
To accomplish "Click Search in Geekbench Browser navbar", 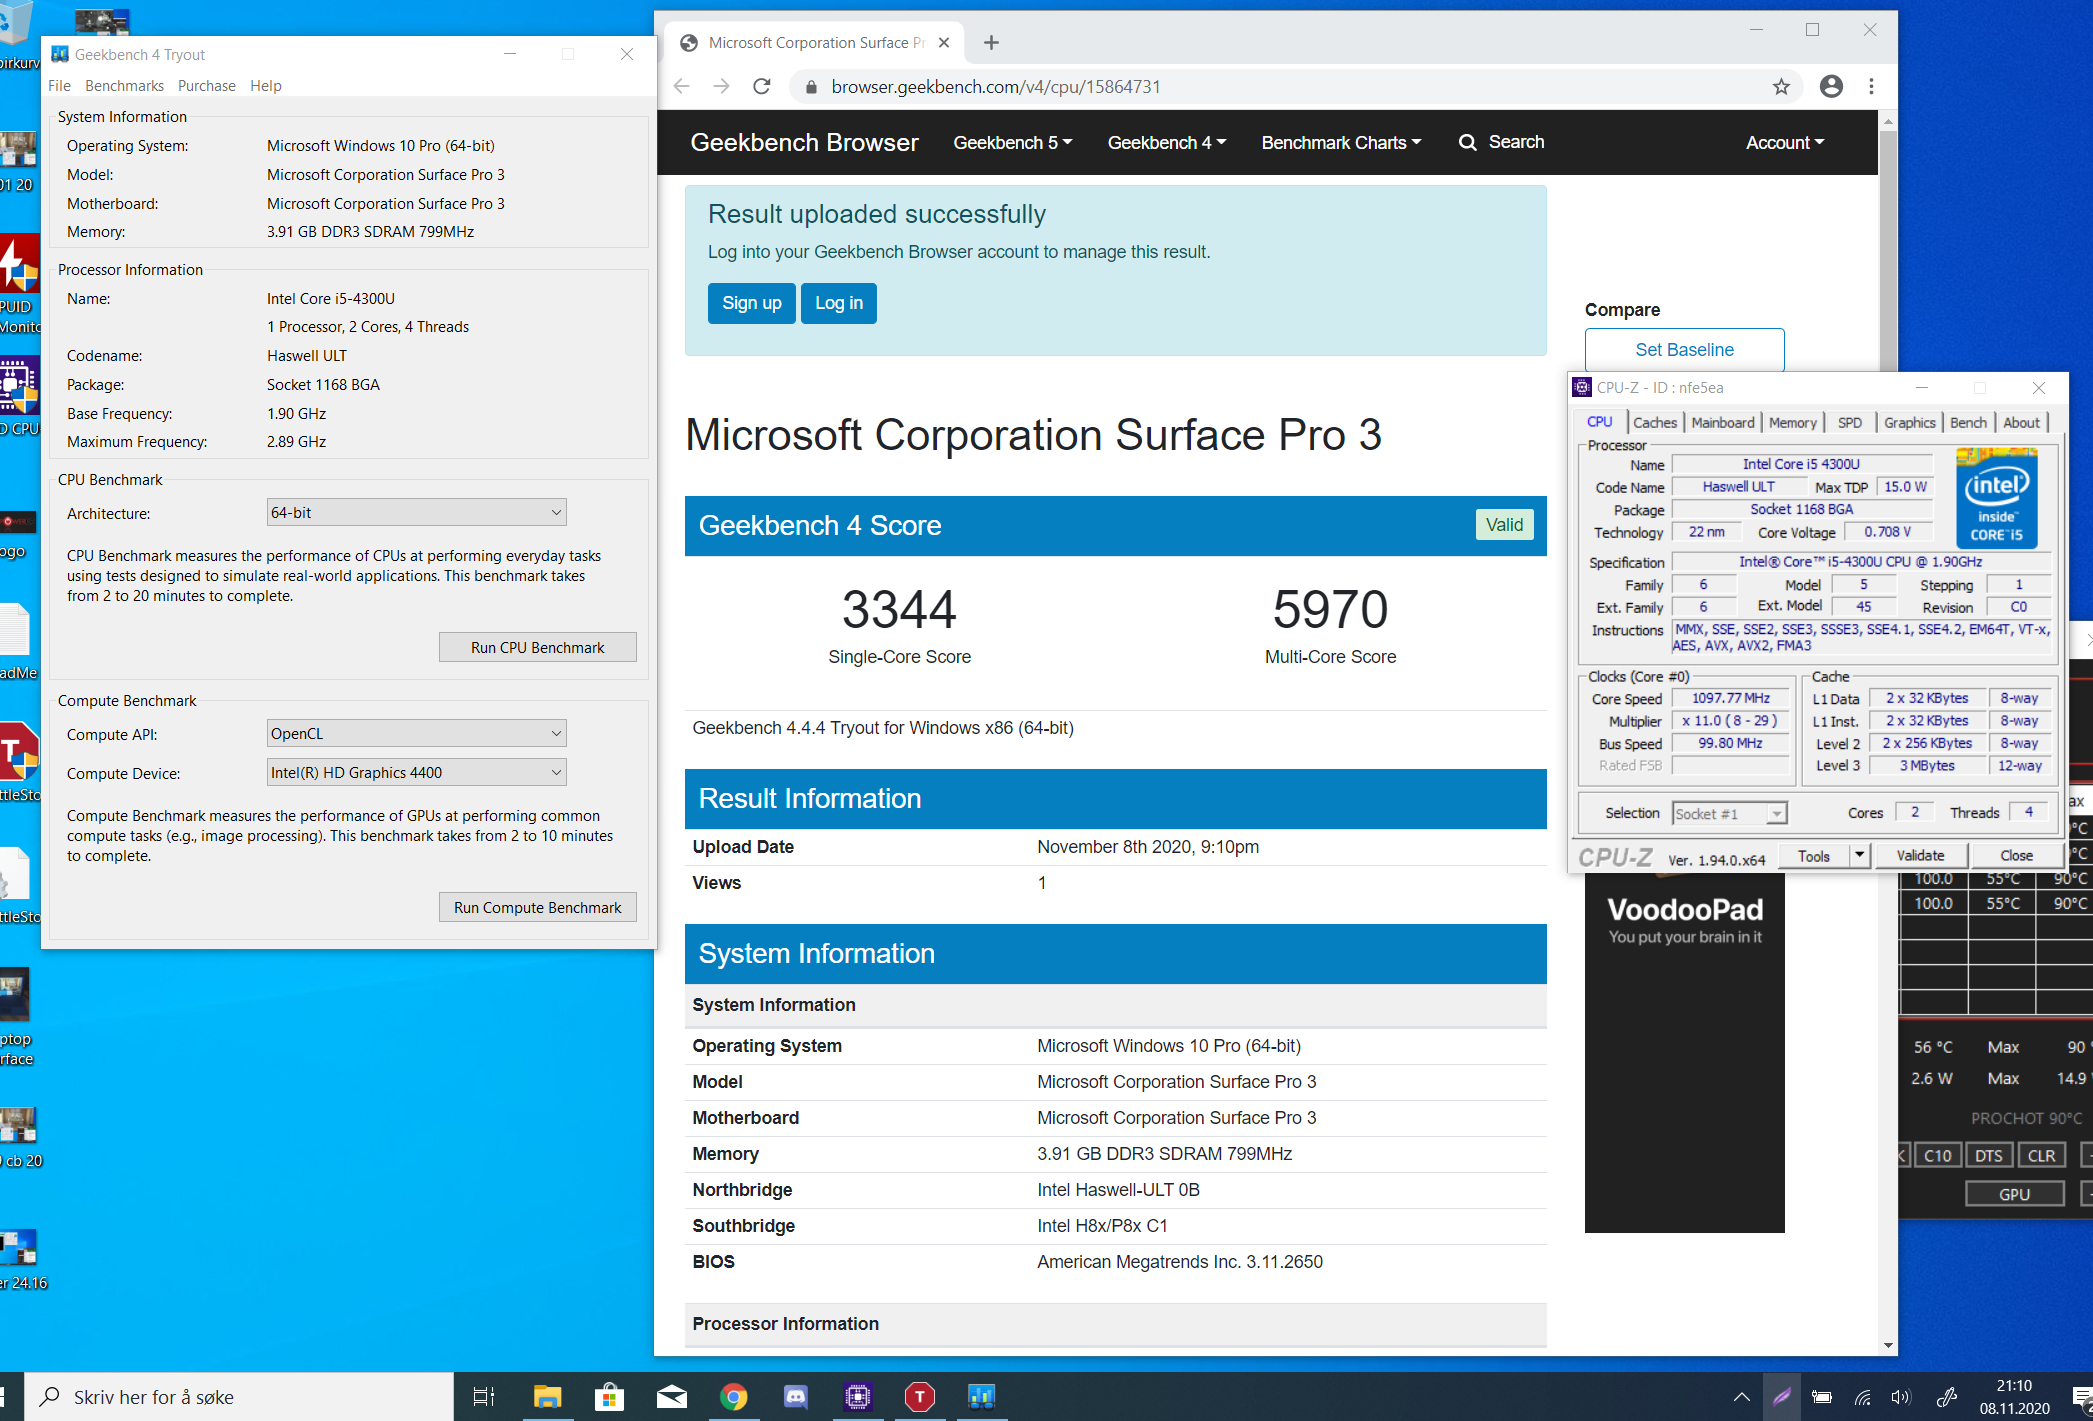I will [x=1501, y=142].
